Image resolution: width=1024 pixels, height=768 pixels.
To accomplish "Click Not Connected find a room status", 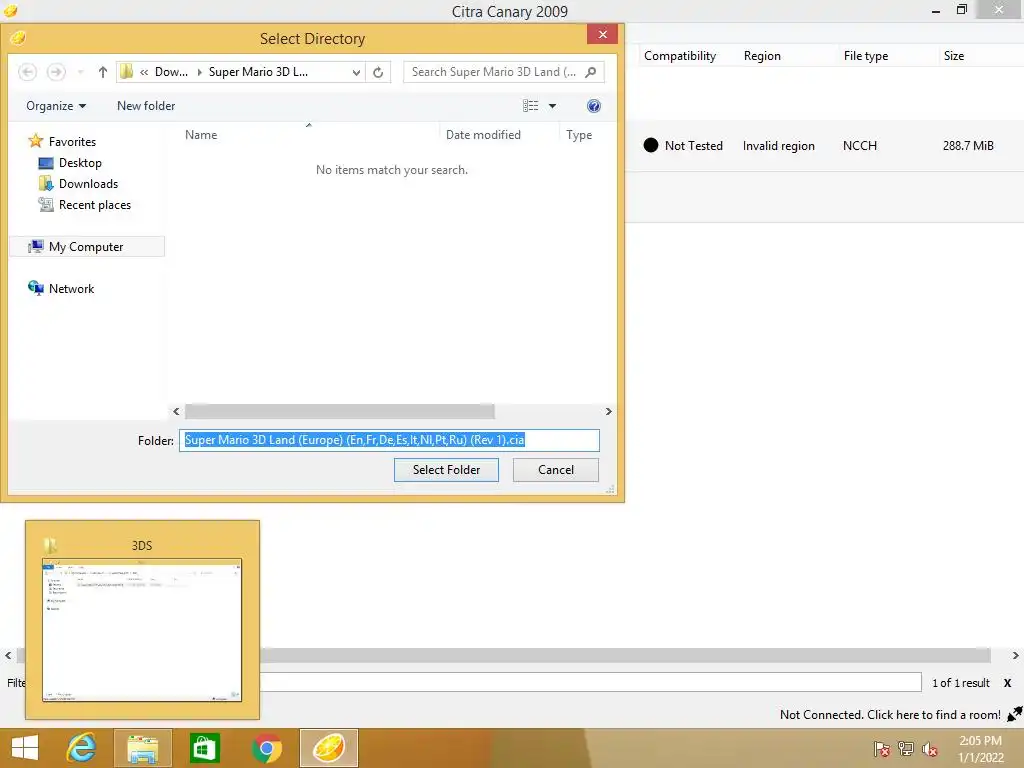I will click(890, 715).
